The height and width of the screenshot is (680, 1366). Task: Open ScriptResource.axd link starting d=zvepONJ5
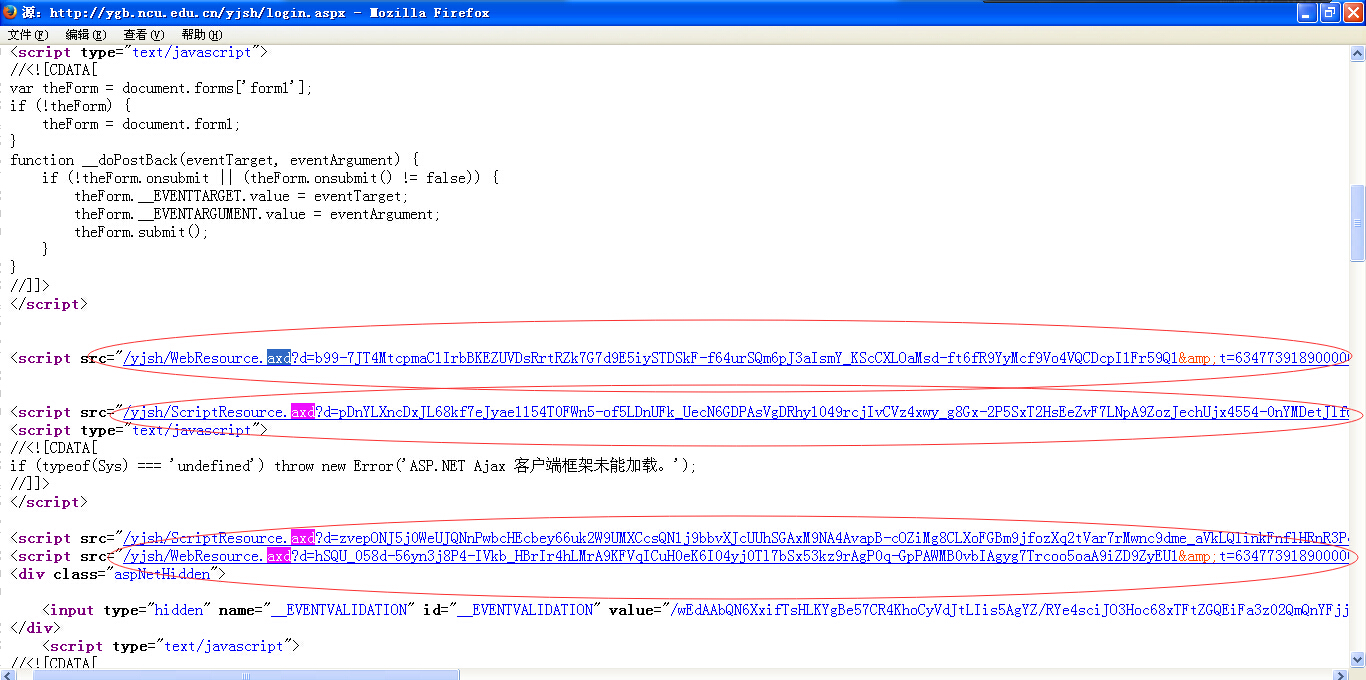point(736,538)
